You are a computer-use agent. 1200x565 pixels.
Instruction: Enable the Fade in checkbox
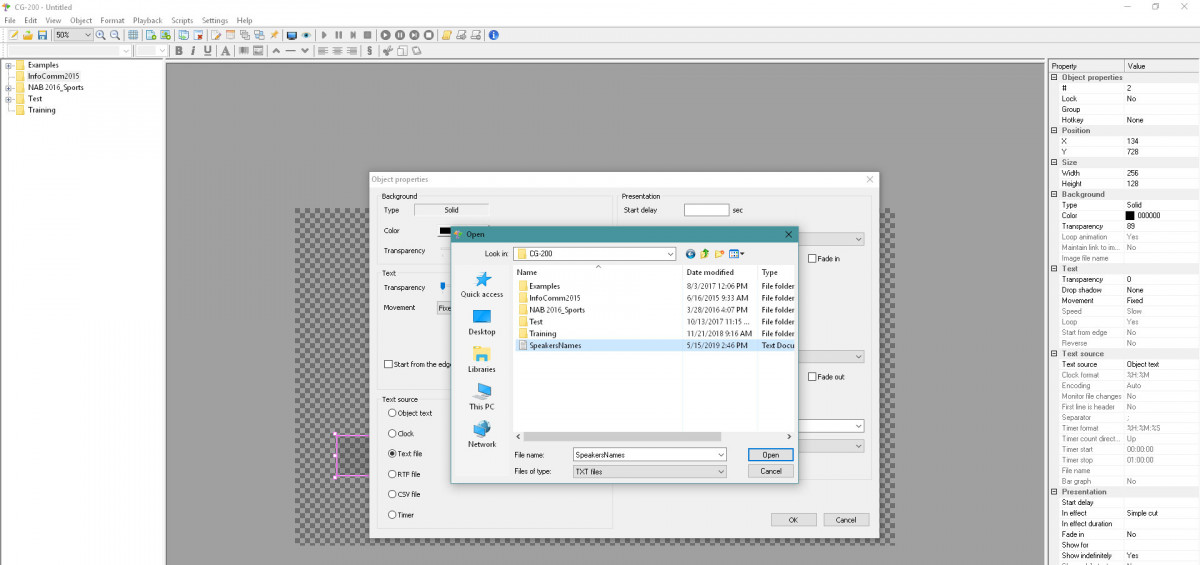812,258
